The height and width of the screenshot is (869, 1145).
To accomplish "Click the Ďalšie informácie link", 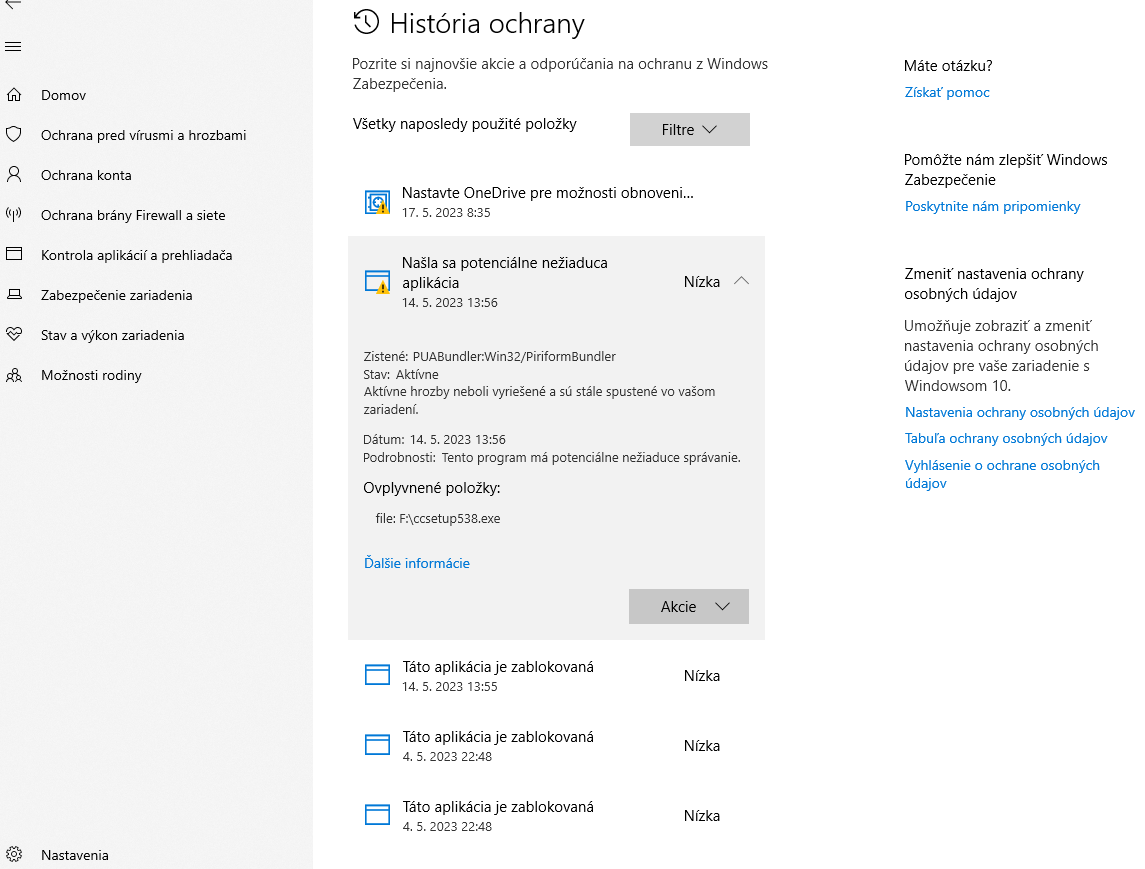I will point(417,563).
